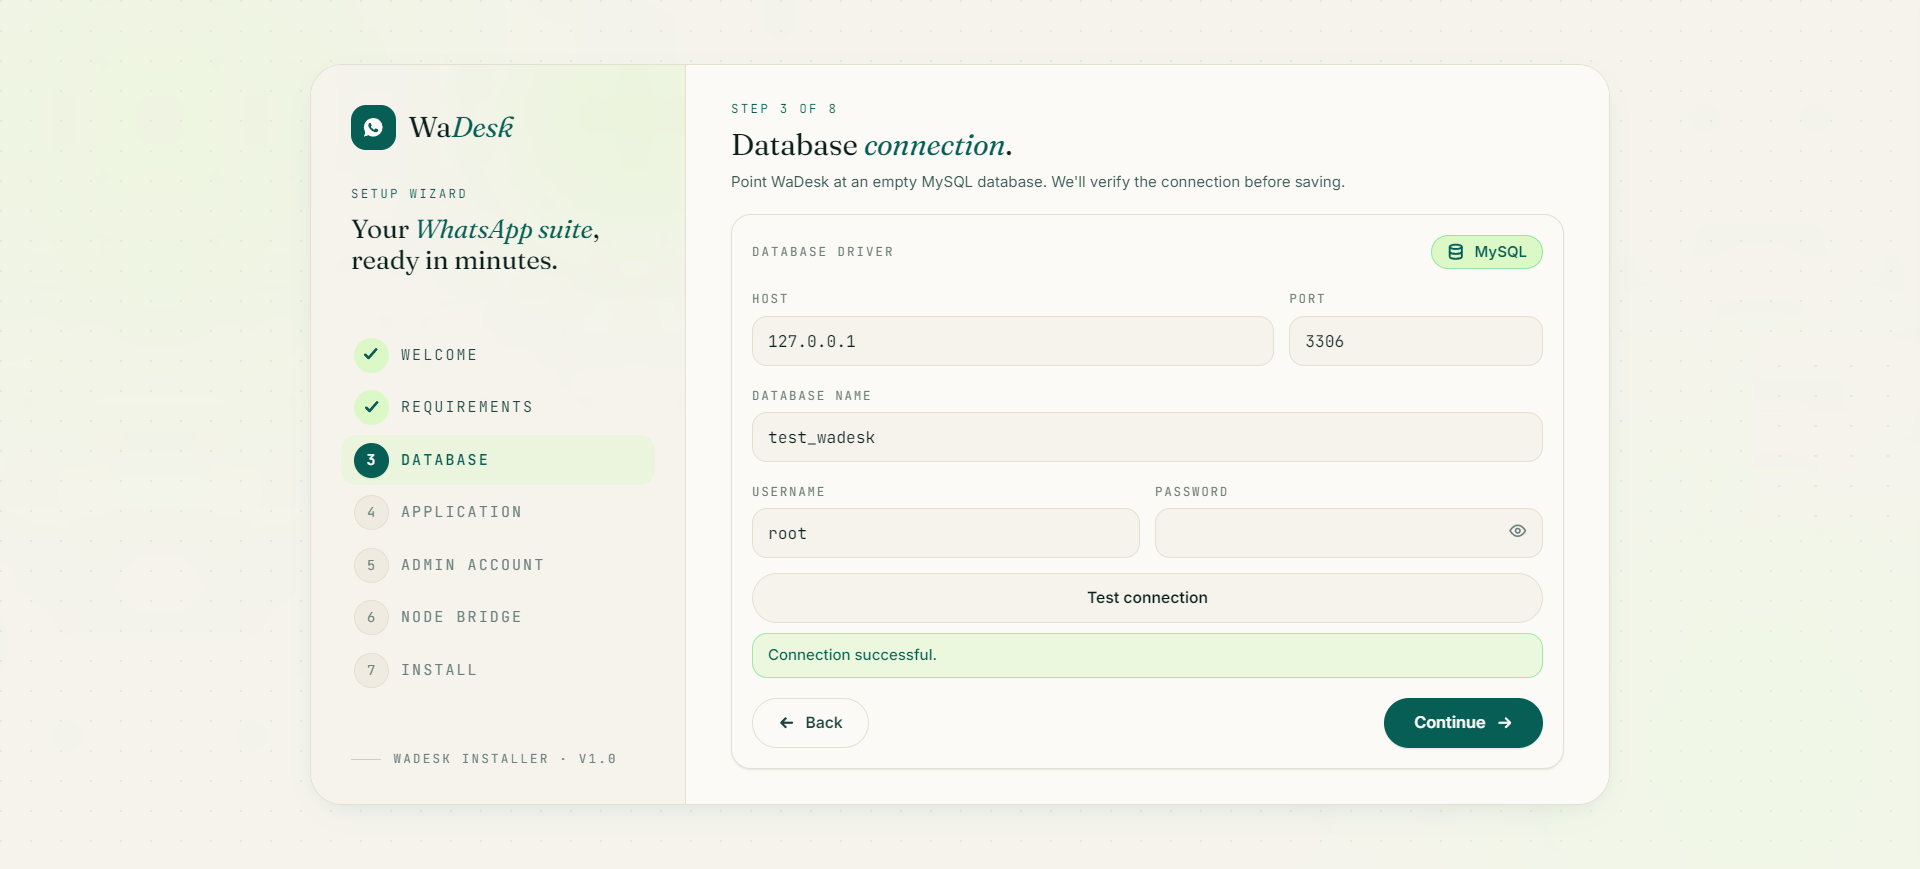Go to the Node Bridge step label

pyautogui.click(x=461, y=617)
